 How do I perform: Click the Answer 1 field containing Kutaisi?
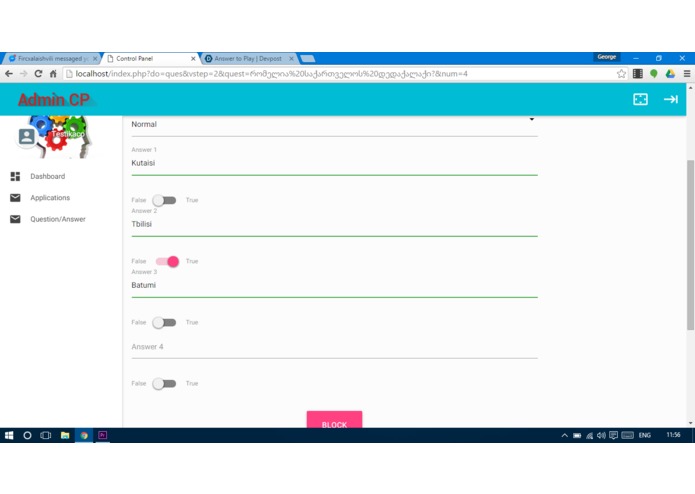(334, 163)
